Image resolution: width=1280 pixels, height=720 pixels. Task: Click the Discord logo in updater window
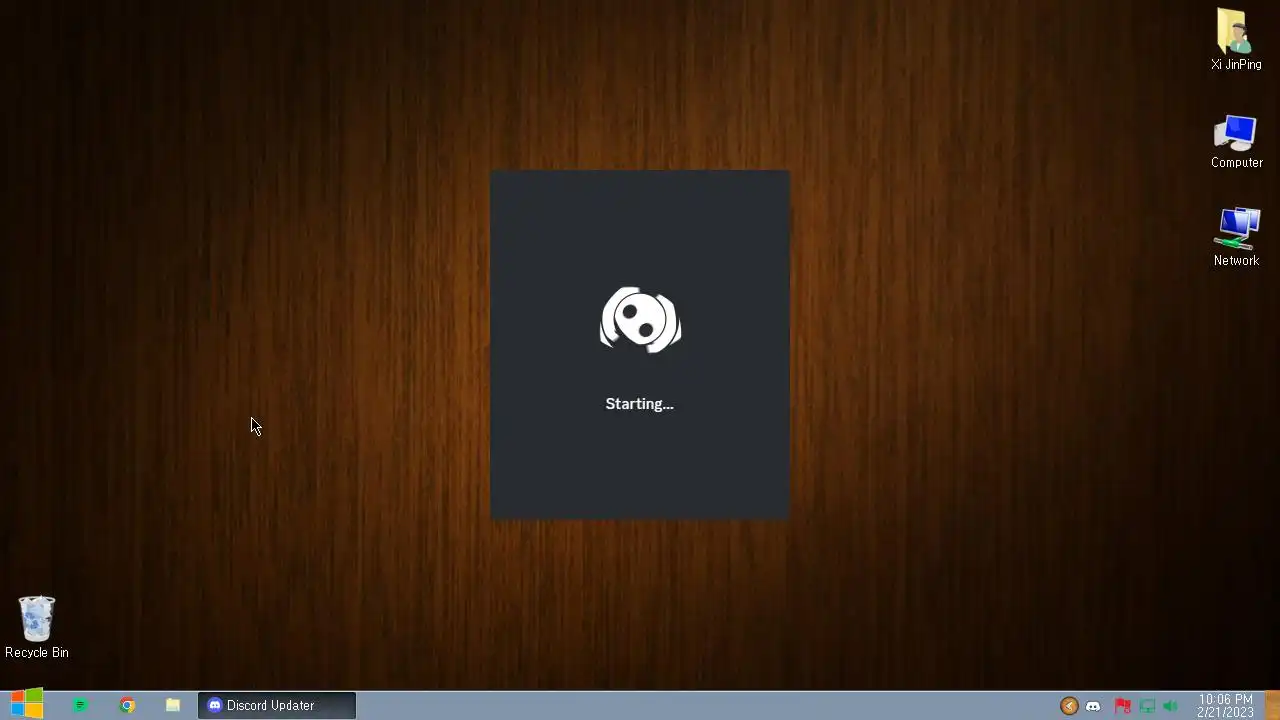[640, 320]
